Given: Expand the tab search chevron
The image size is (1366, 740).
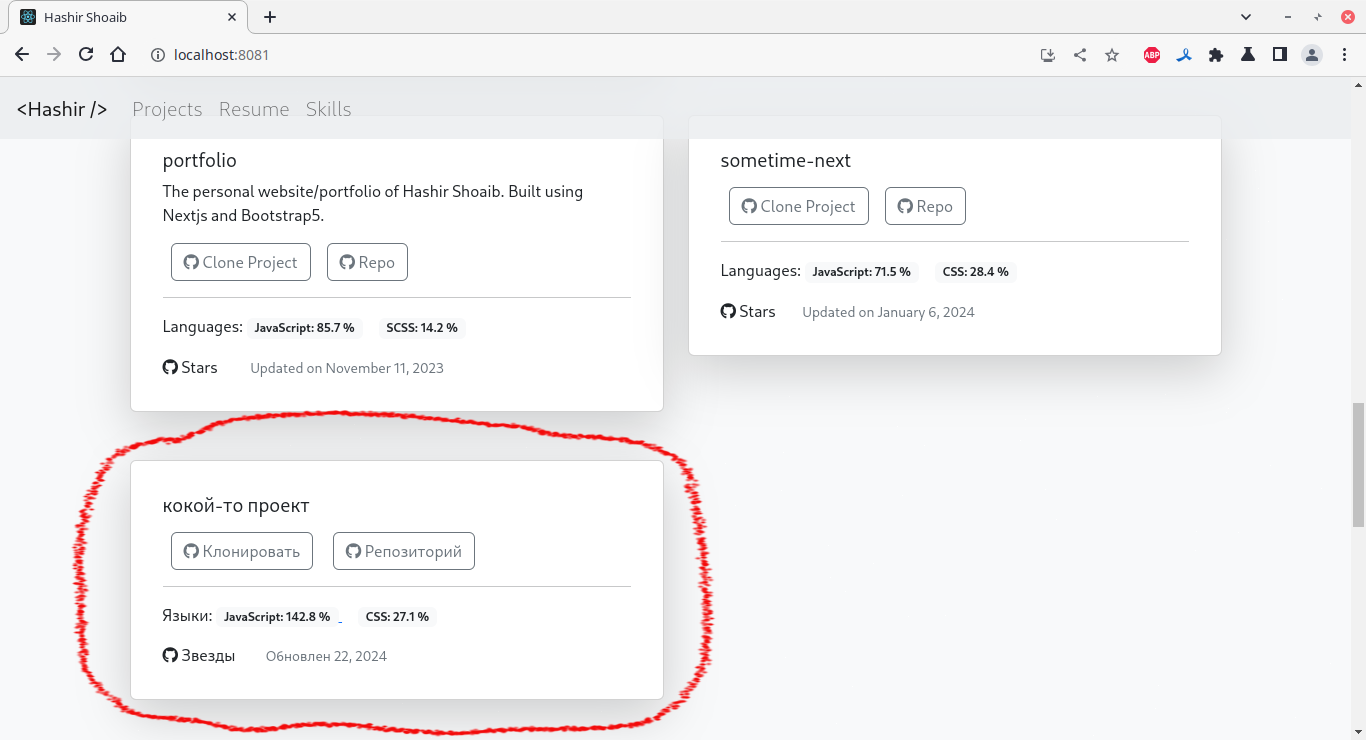Looking at the screenshot, I should pyautogui.click(x=1246, y=17).
